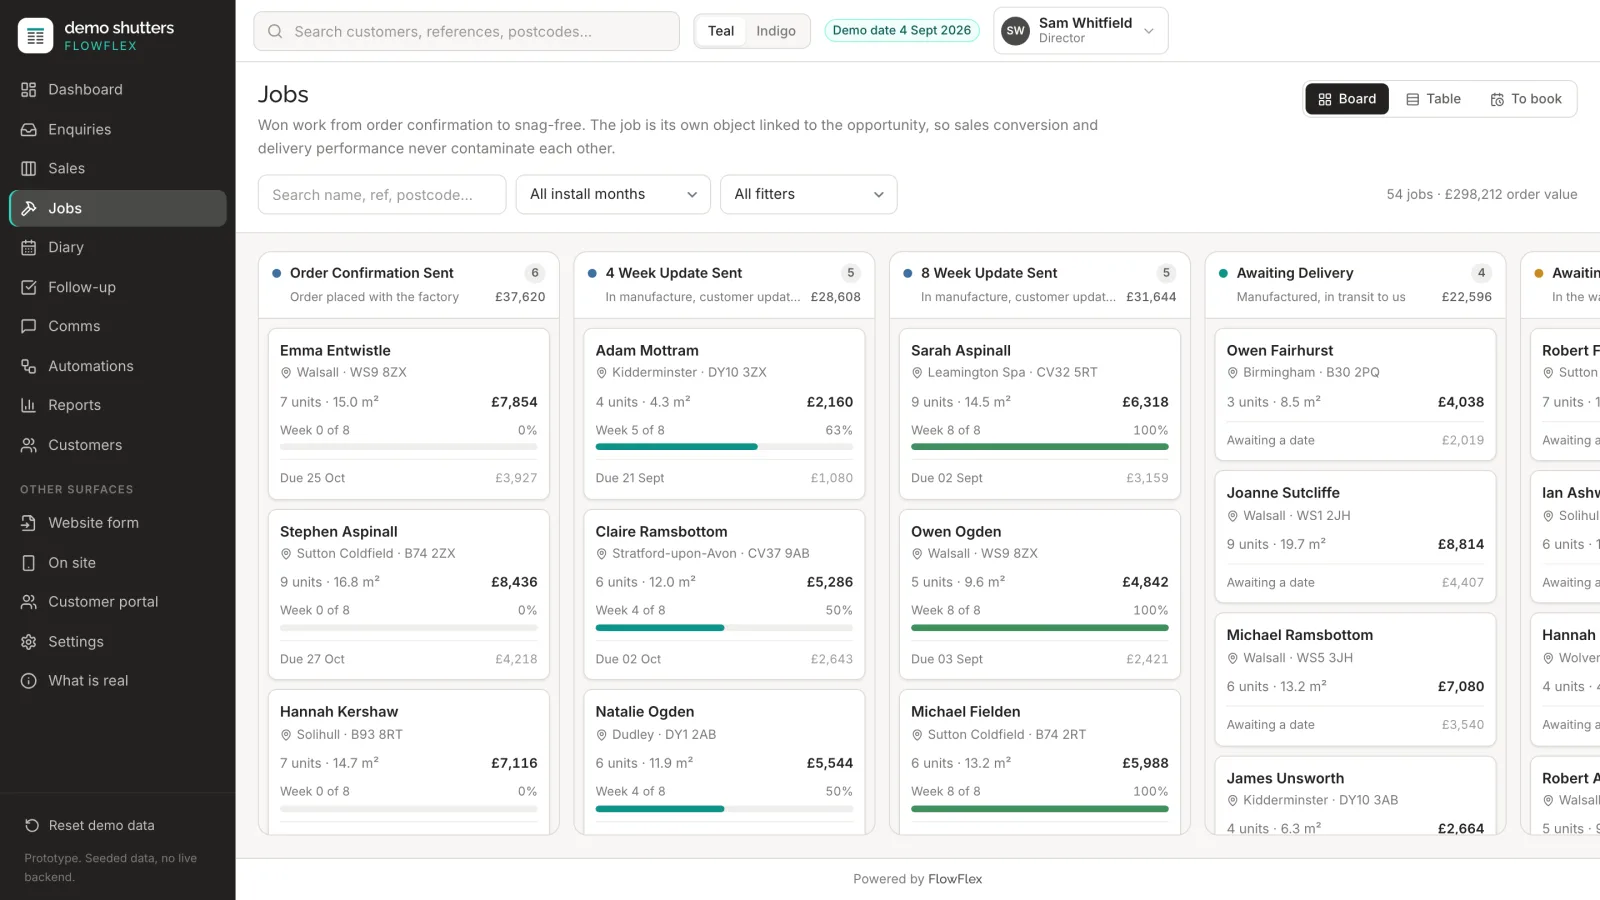Click the Website form icon
The width and height of the screenshot is (1600, 900).
[x=29, y=523]
